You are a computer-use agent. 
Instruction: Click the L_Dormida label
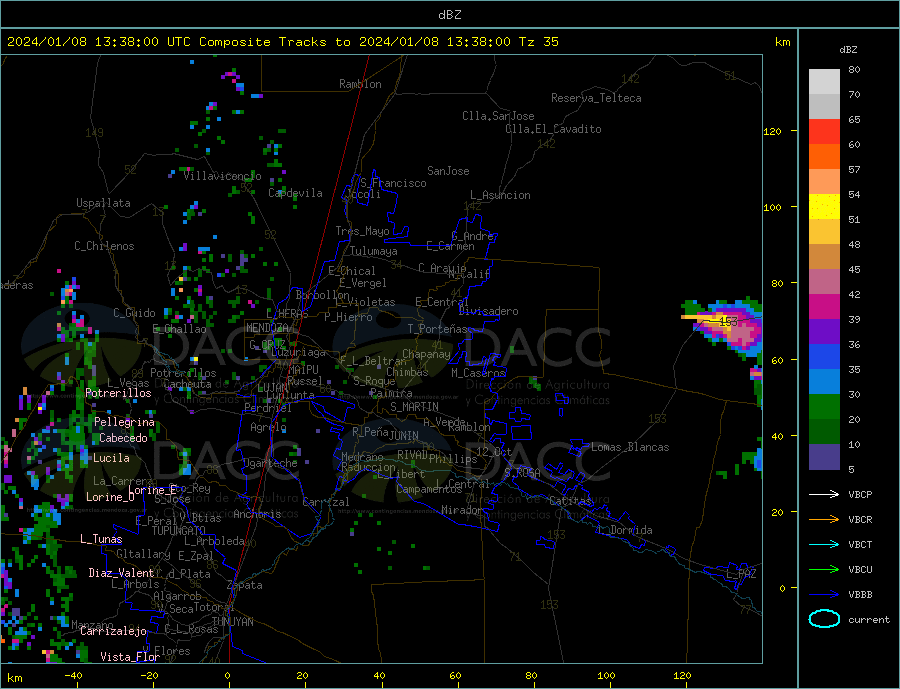click(x=625, y=530)
